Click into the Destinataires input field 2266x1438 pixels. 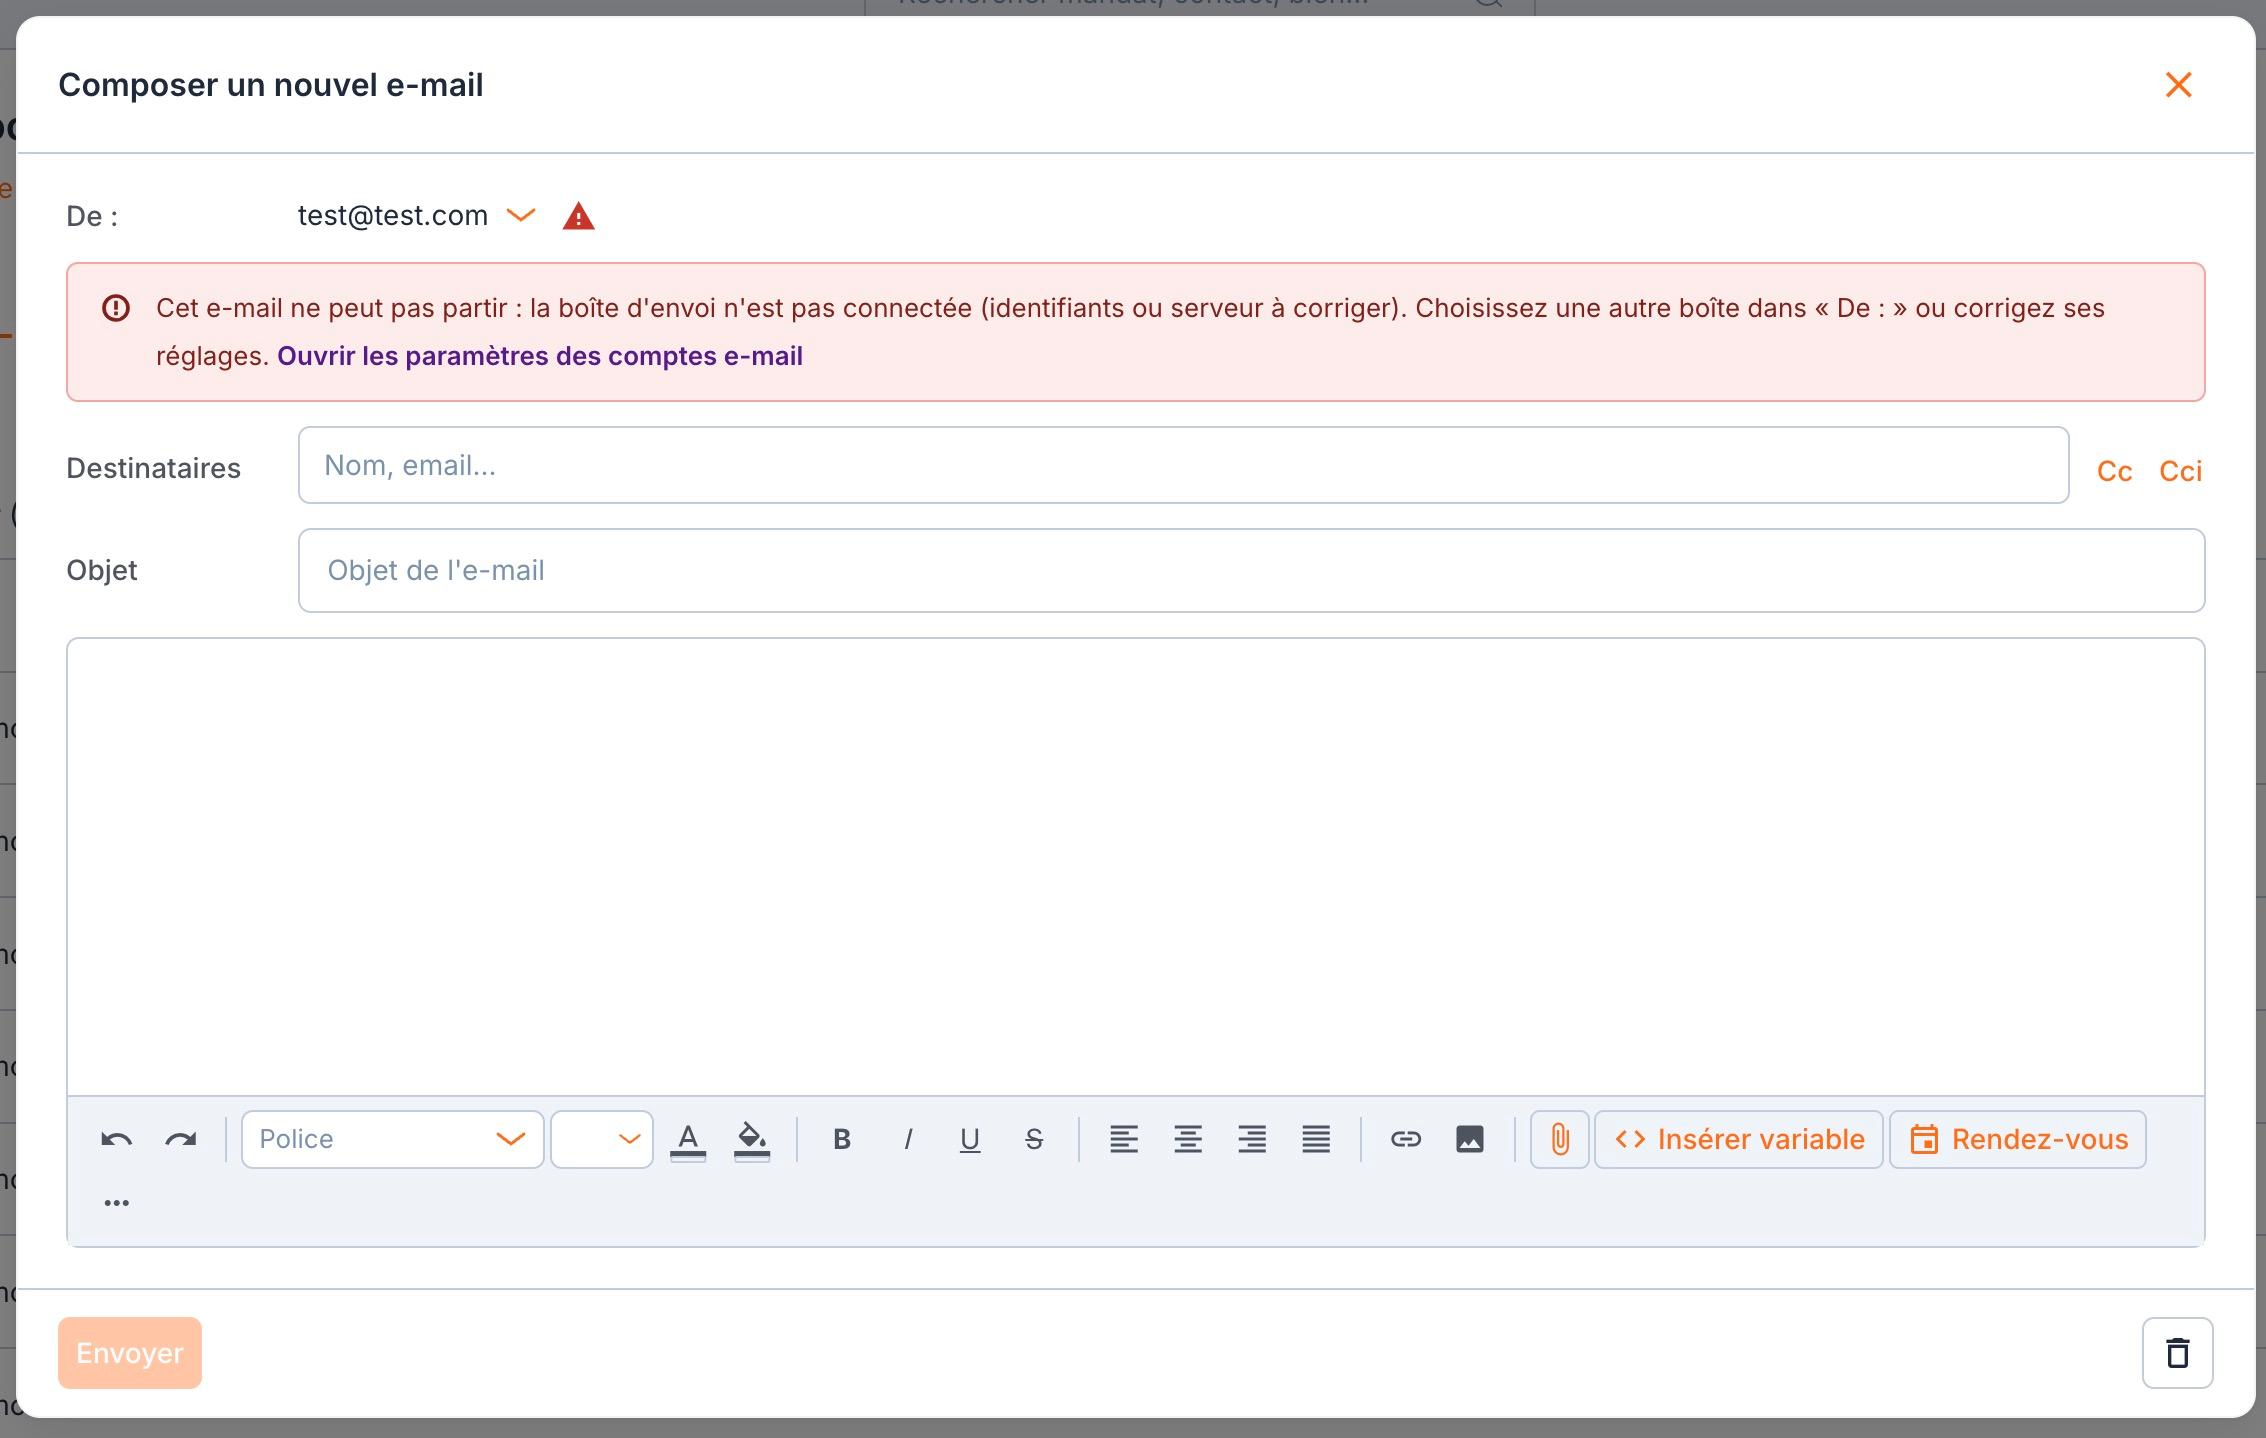[x=1183, y=465]
